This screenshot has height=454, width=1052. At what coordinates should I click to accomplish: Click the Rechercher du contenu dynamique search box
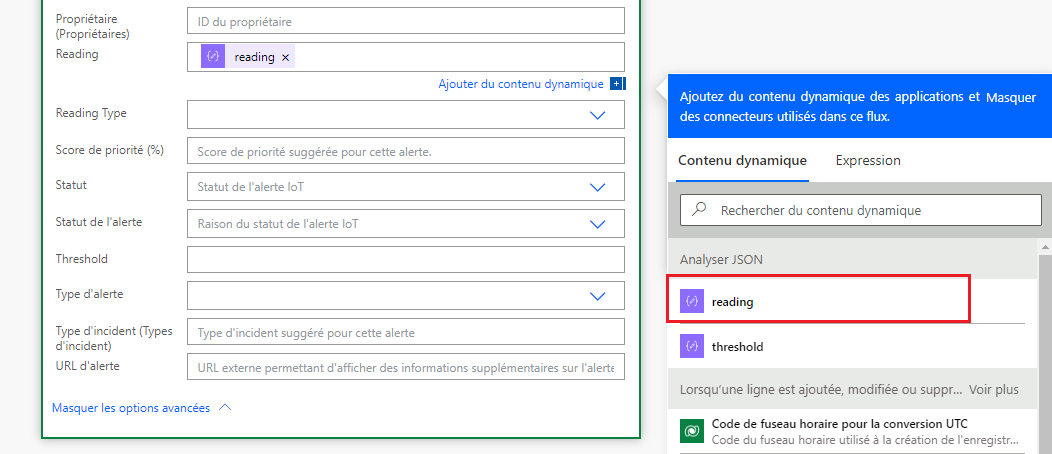click(x=861, y=210)
